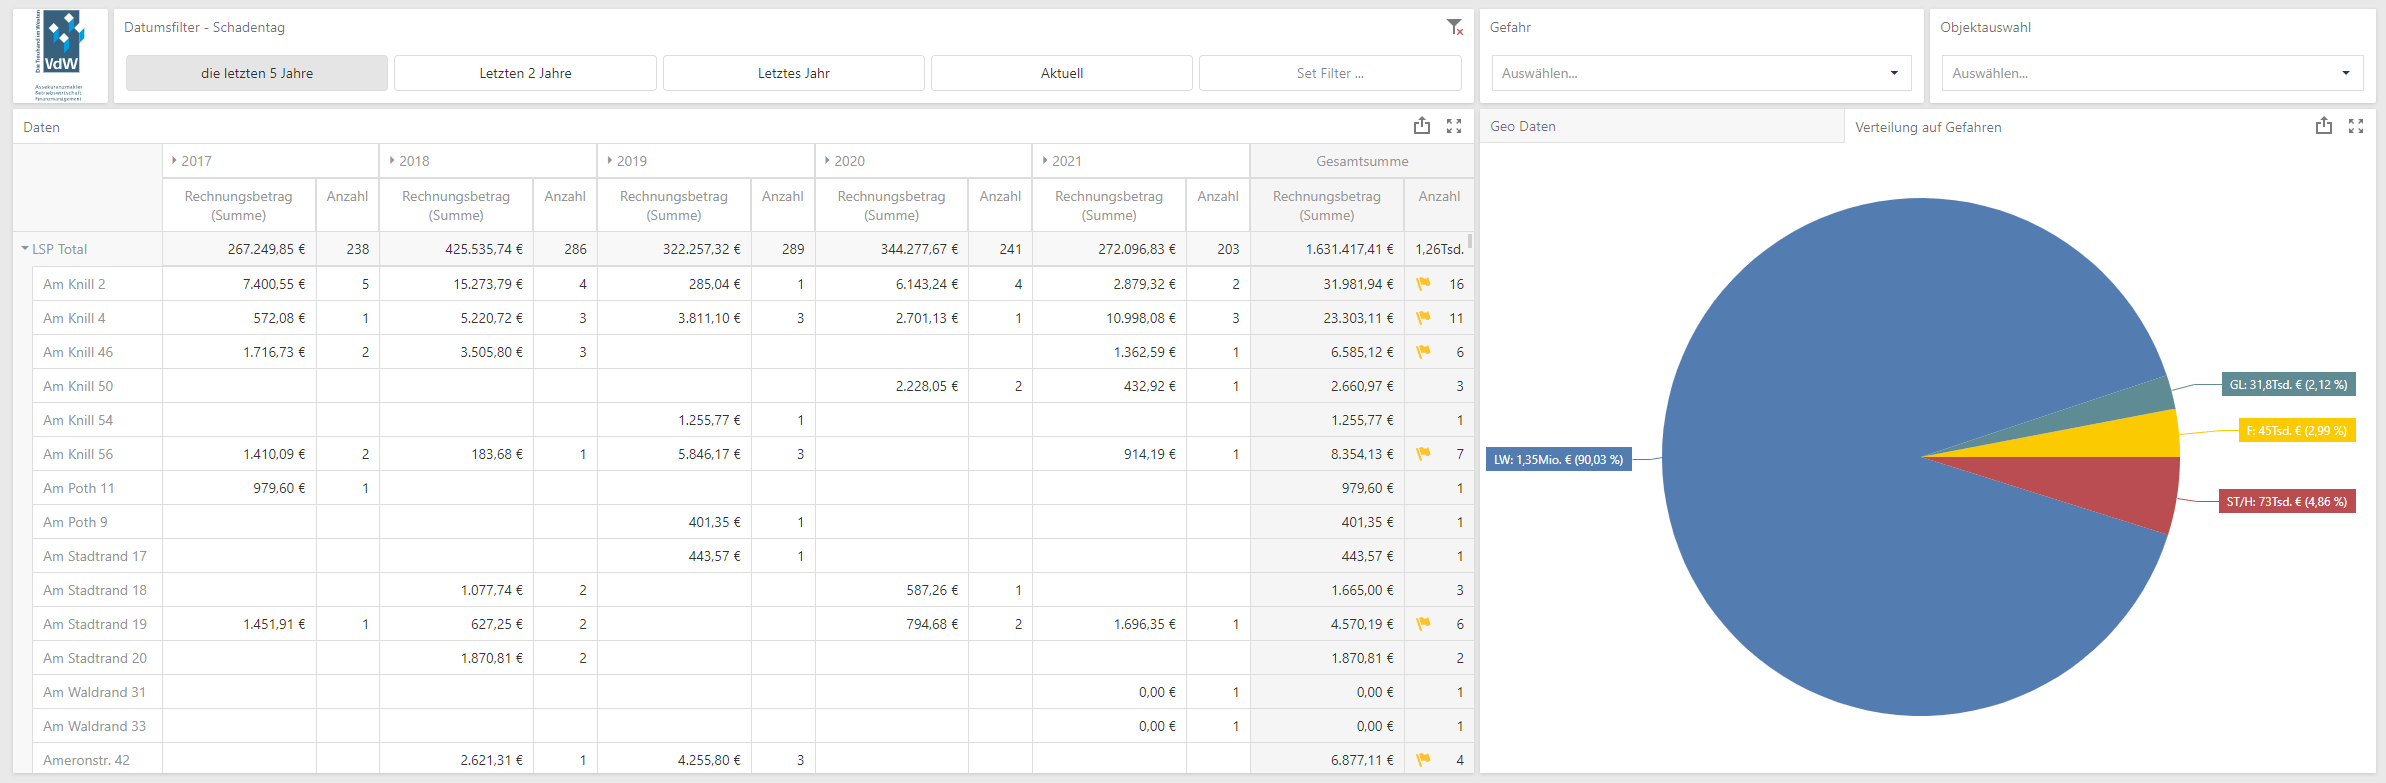Click the GL: 31,8Tsd. € label
Screen dimensions: 2386x783
pyautogui.click(x=2288, y=384)
